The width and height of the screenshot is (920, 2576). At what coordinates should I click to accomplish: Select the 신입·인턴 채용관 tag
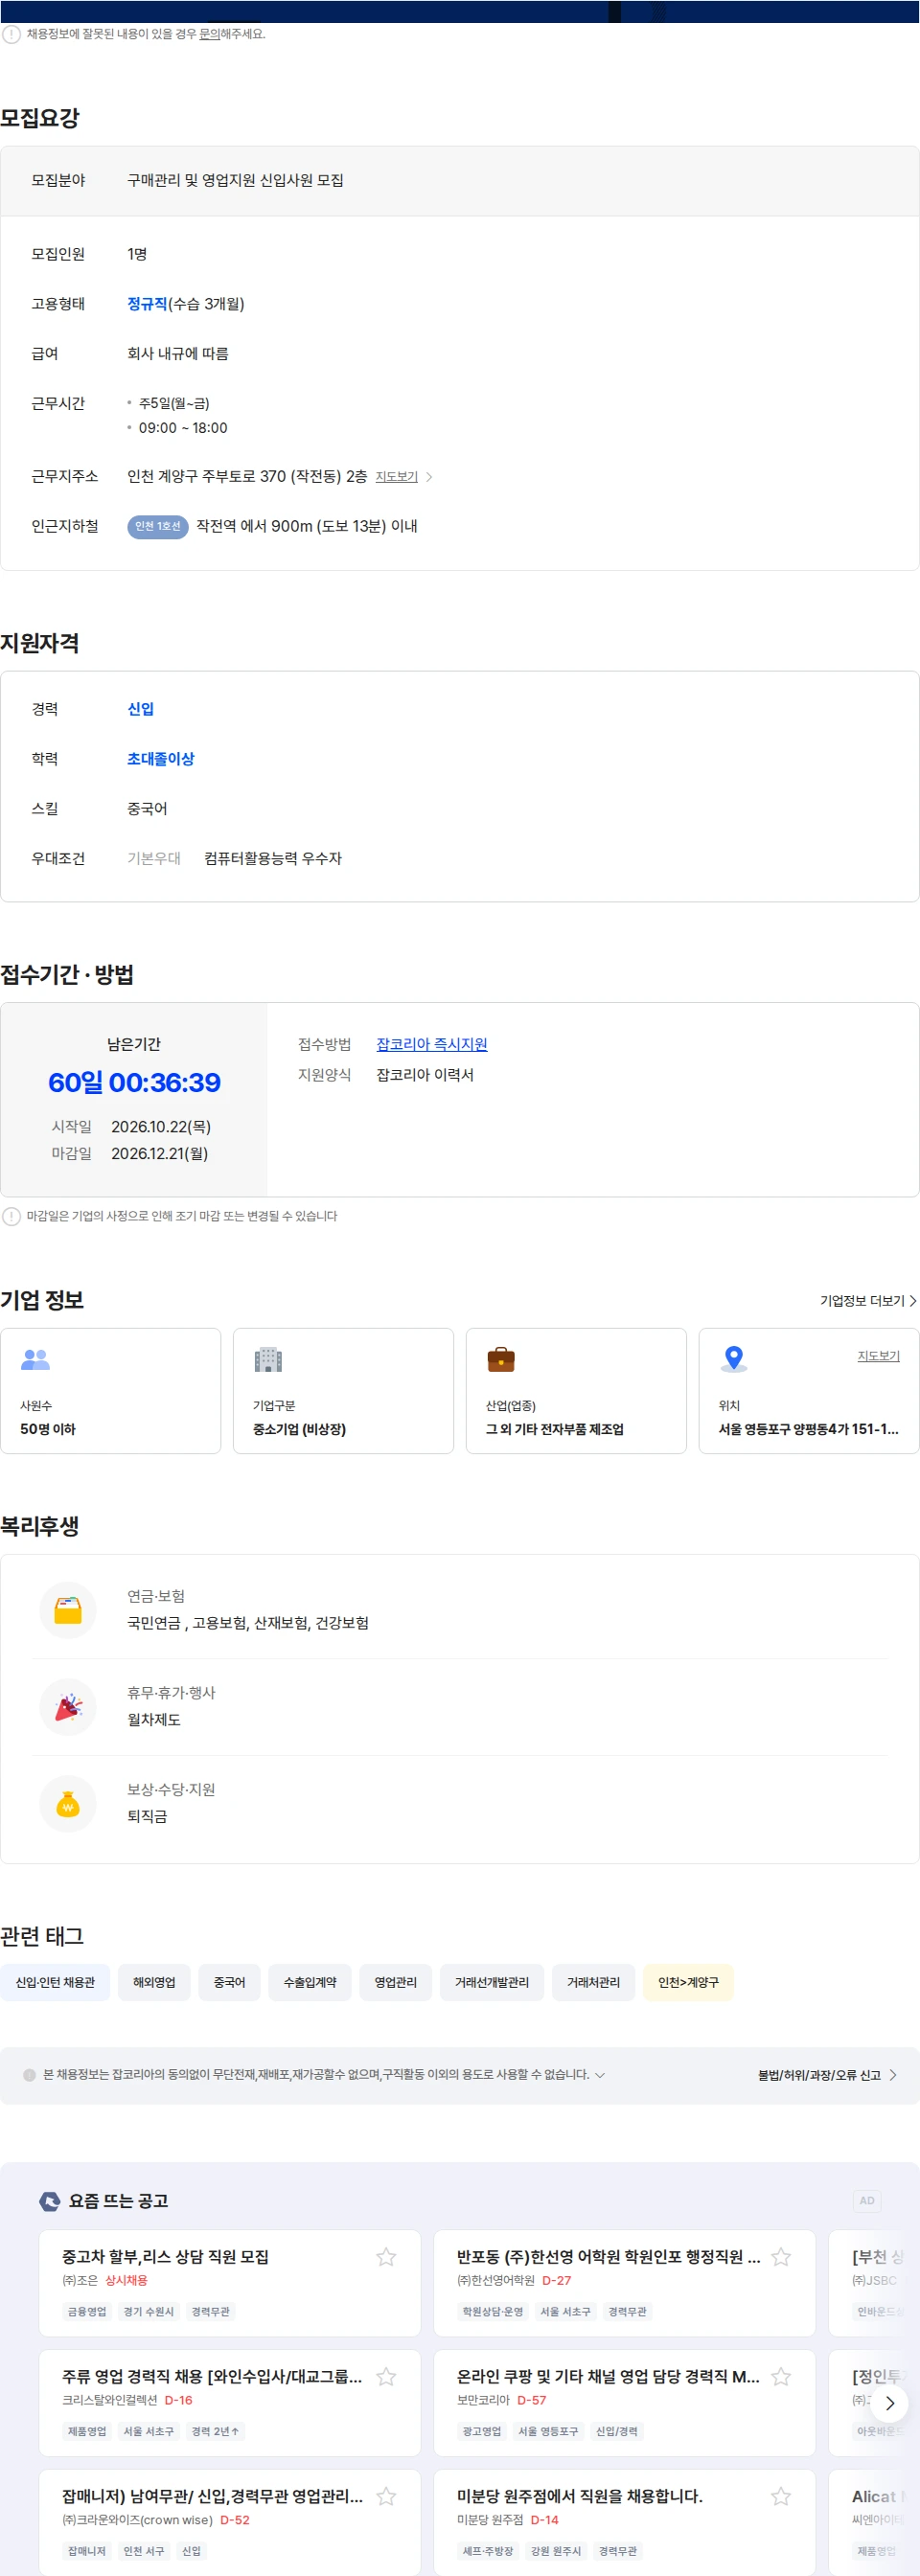coord(55,1983)
